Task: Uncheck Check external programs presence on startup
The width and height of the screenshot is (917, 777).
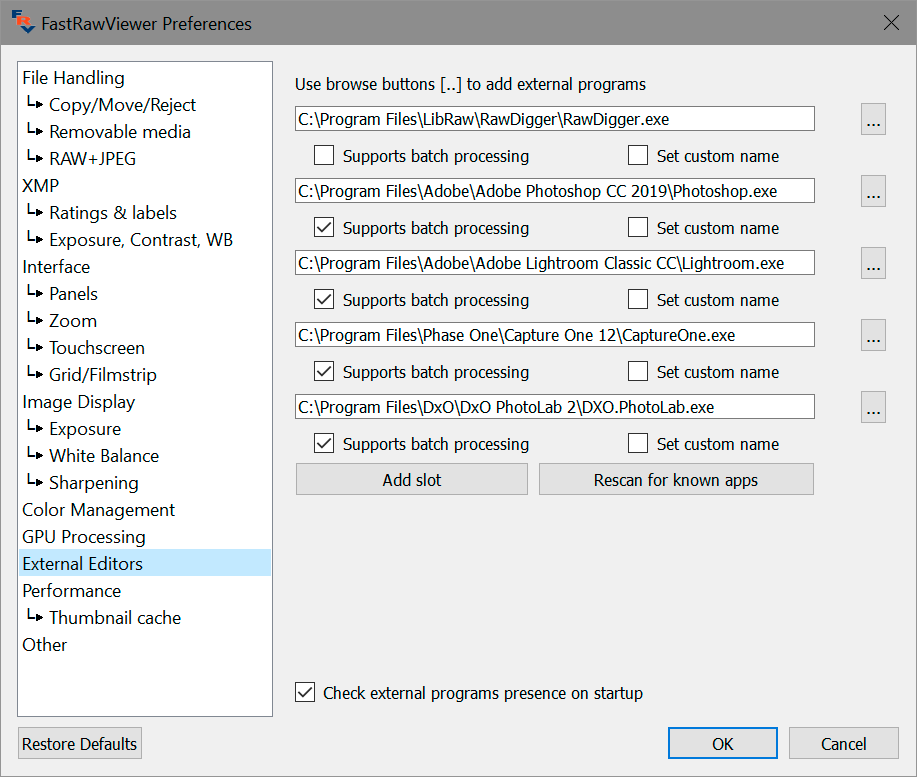Action: click(x=305, y=693)
